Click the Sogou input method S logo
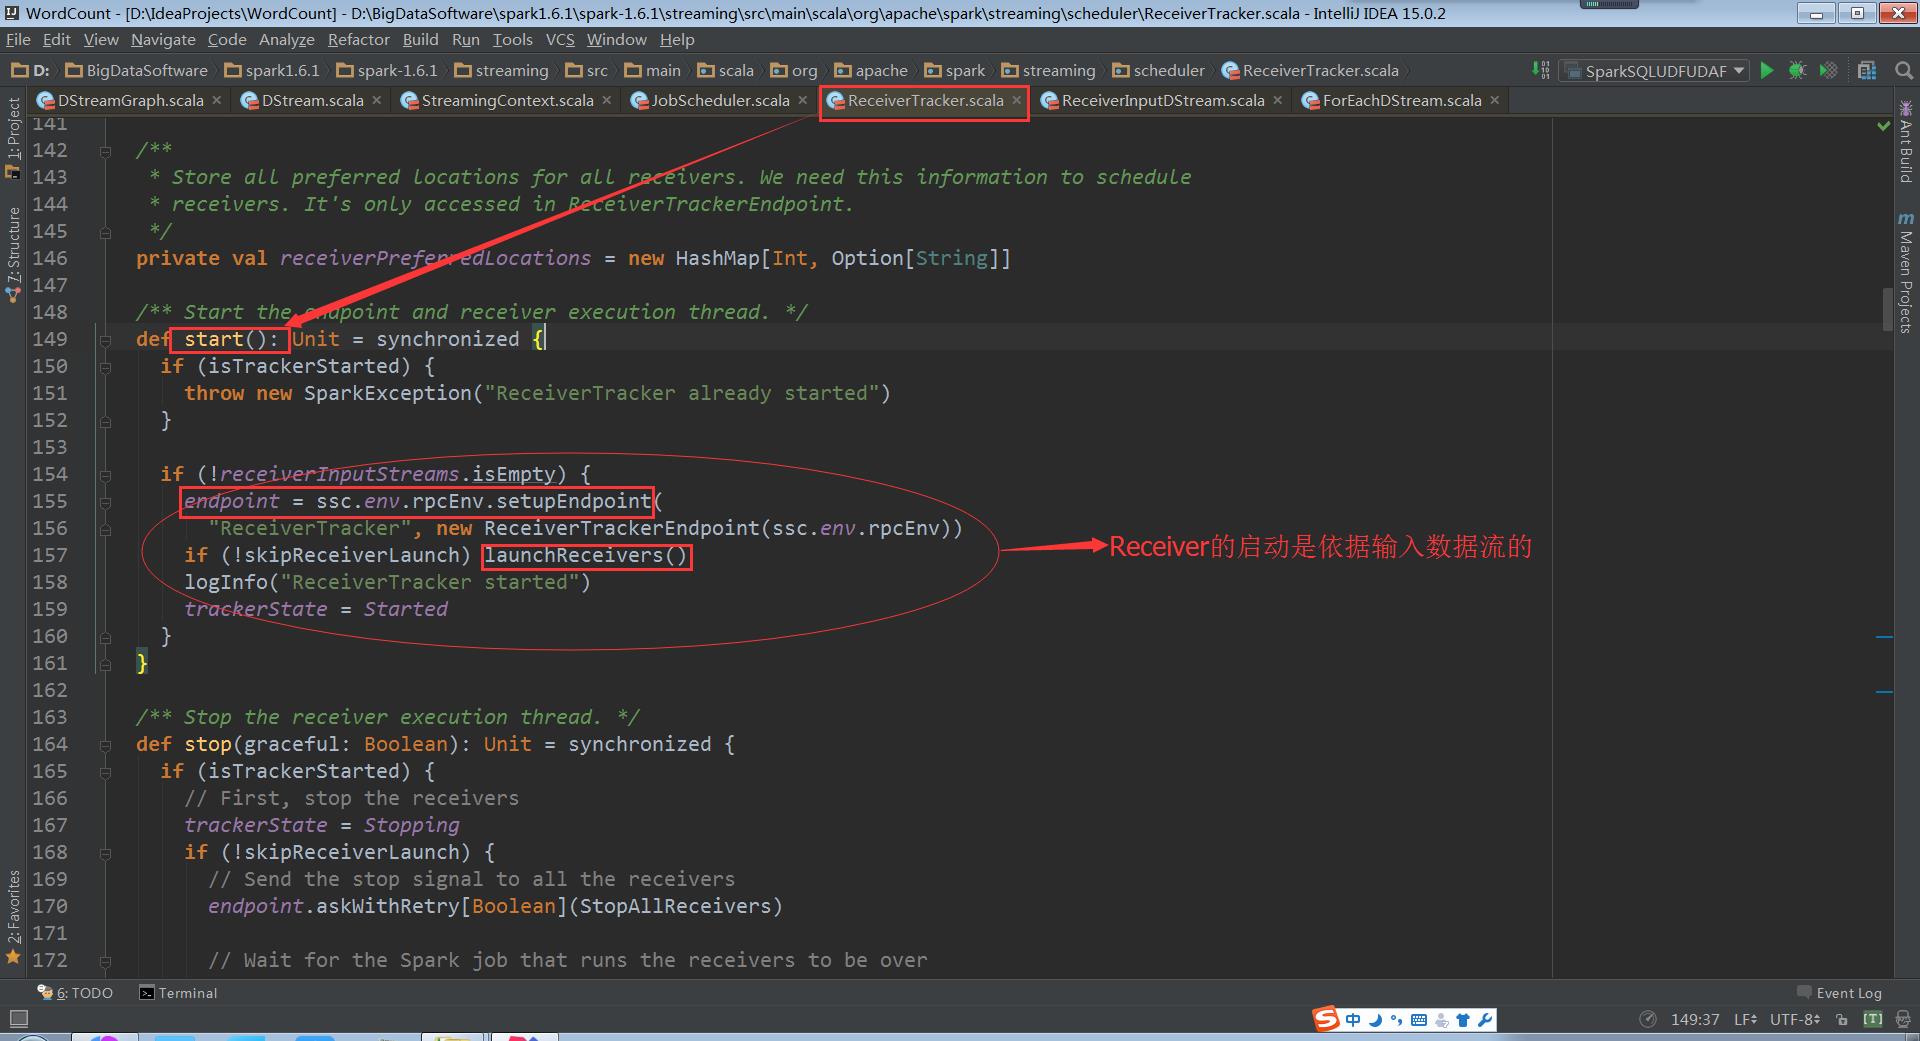Viewport: 1920px width, 1041px height. (x=1326, y=1019)
